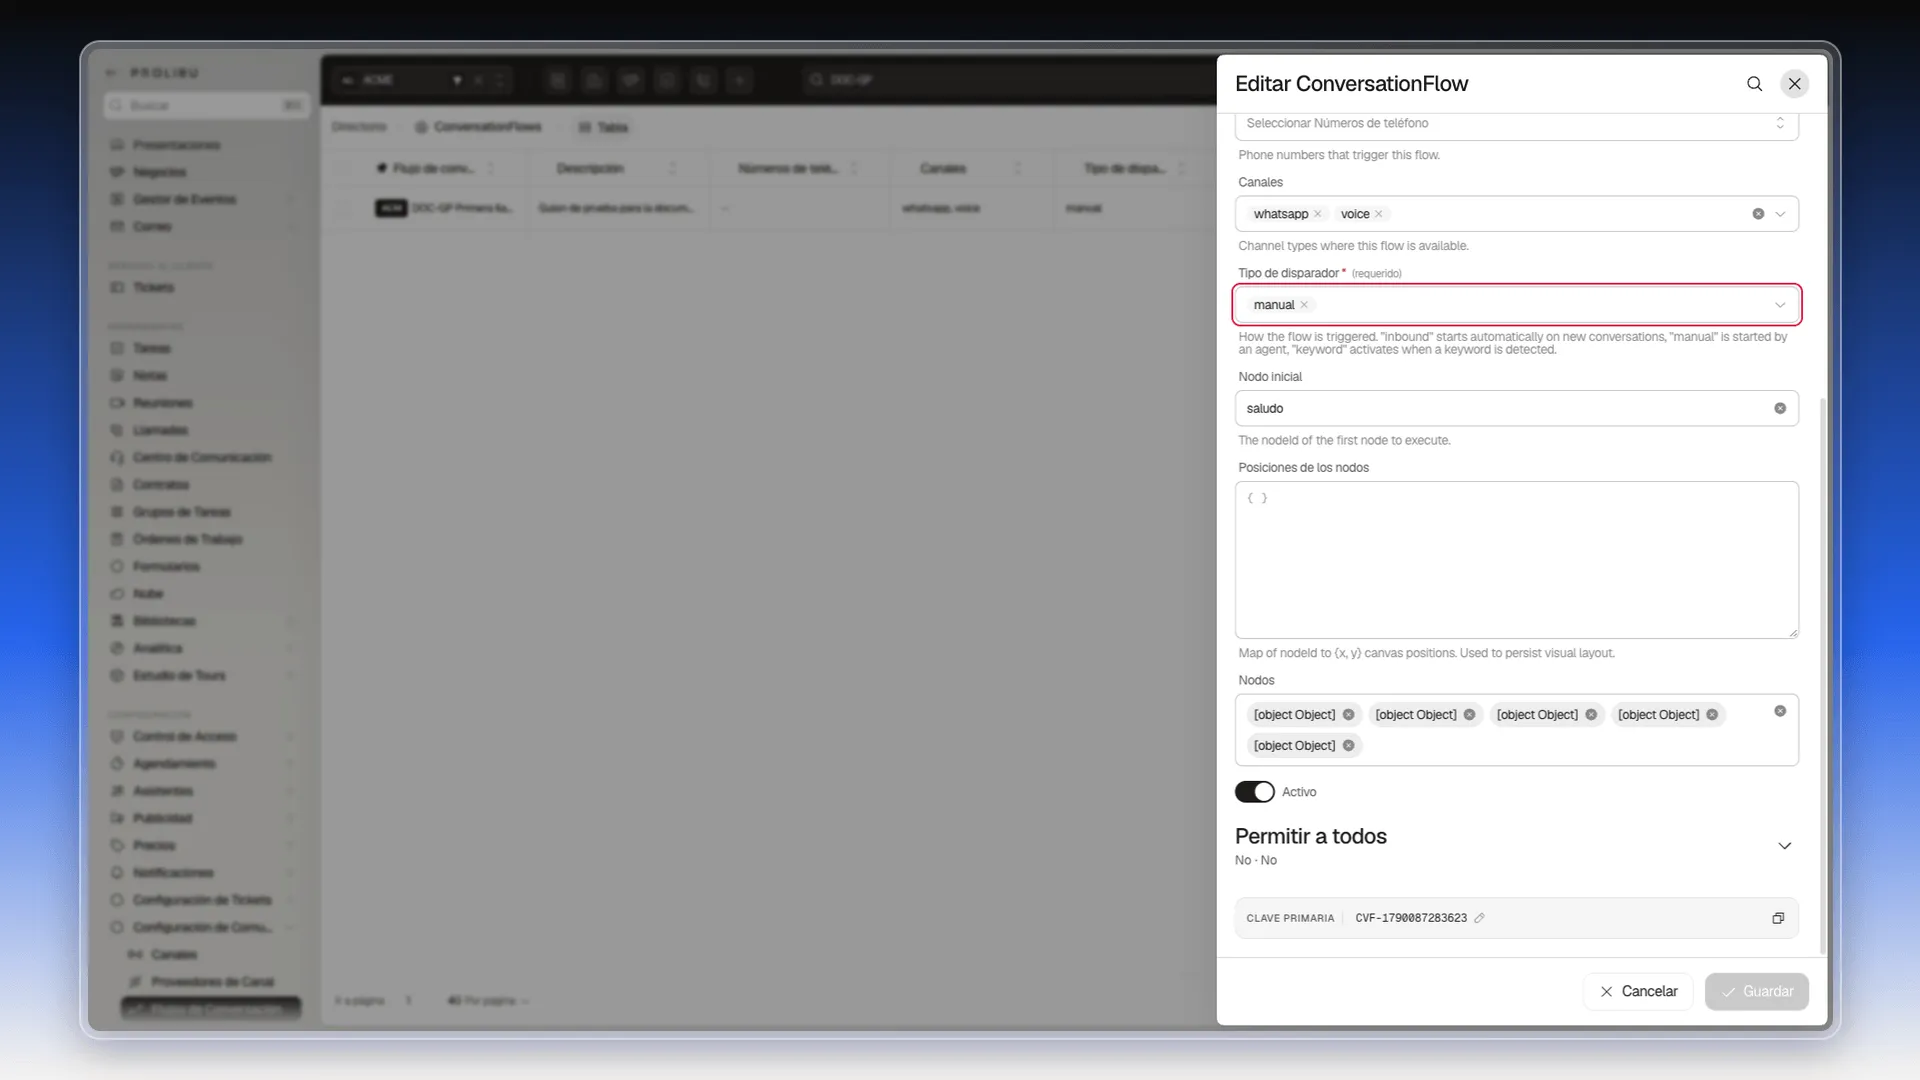Remove the manual trigger type tag
This screenshot has width=1920, height=1080.
click(x=1304, y=305)
